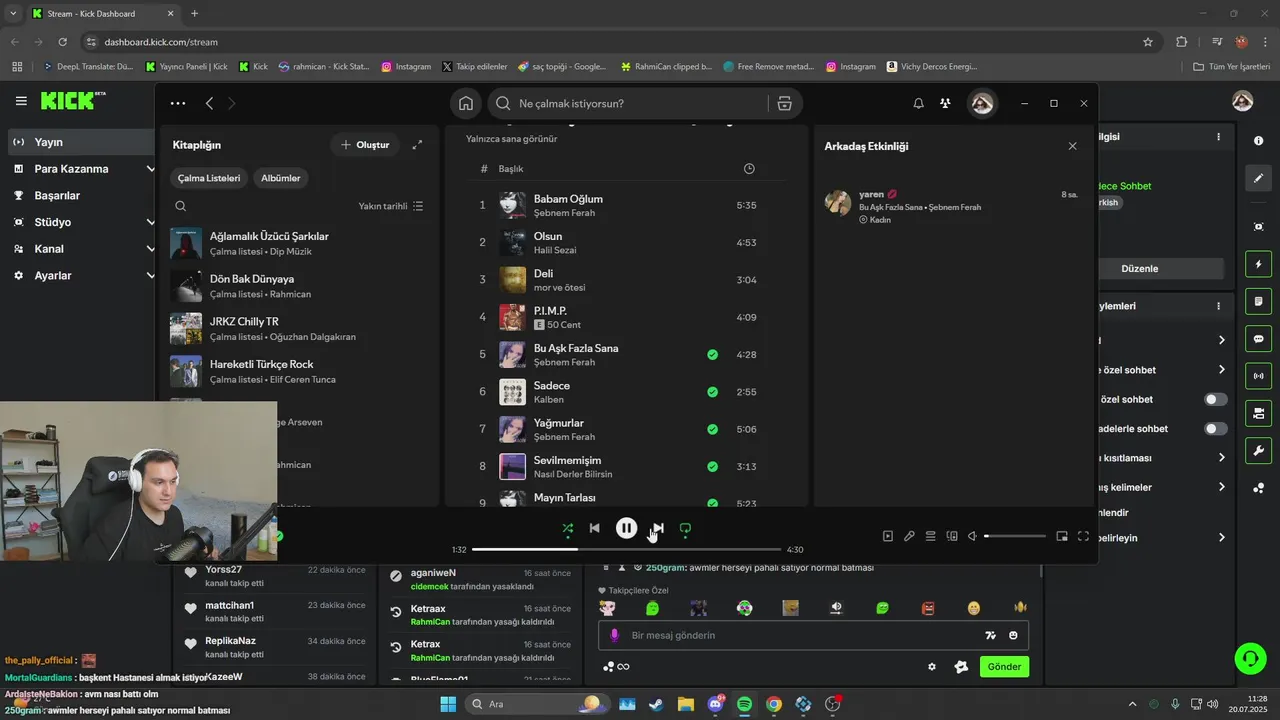1280x720 pixels.
Task: Open Spotify notifications bell
Action: point(918,103)
